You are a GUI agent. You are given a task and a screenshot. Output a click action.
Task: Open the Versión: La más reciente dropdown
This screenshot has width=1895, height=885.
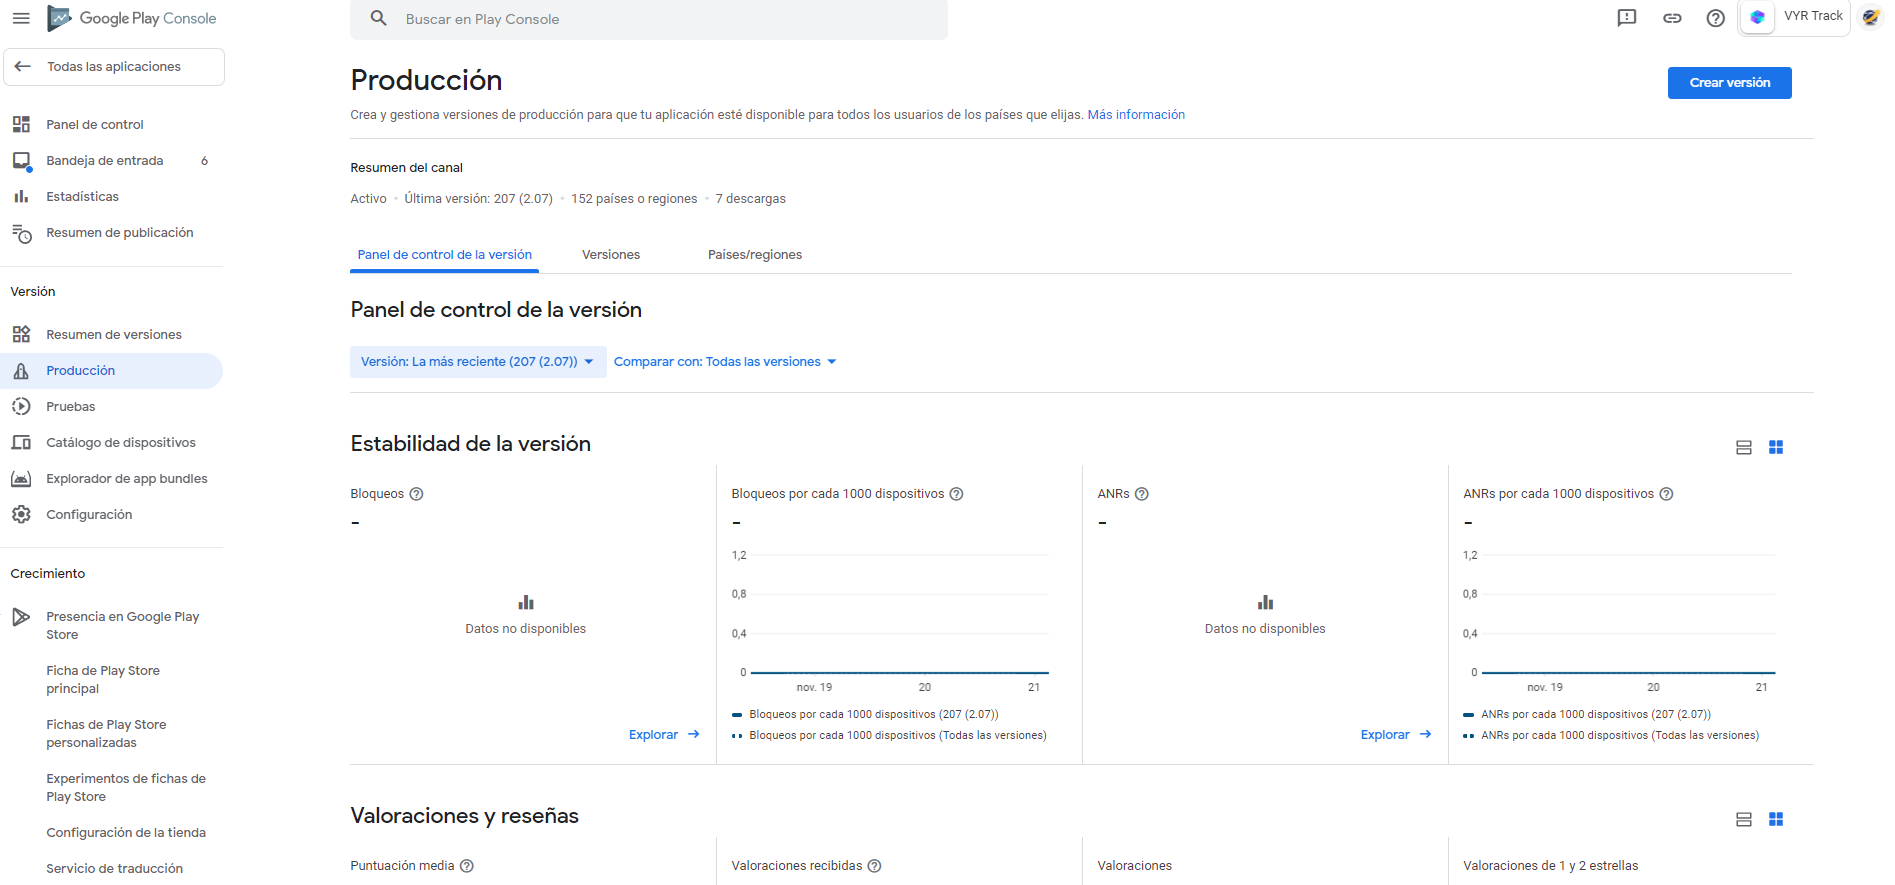pos(477,362)
